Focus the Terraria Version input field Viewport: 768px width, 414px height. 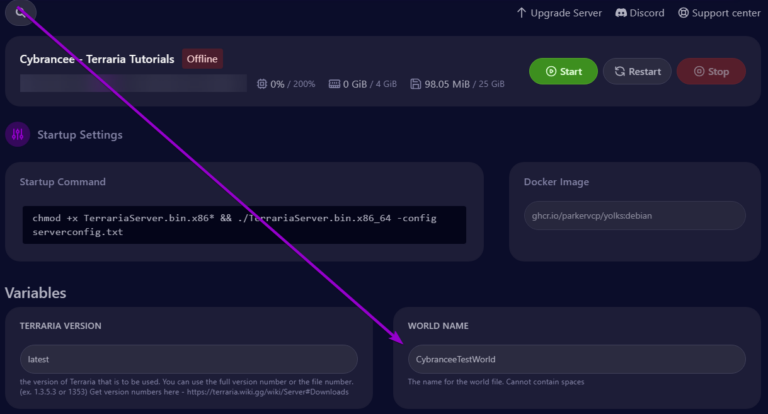[189, 359]
